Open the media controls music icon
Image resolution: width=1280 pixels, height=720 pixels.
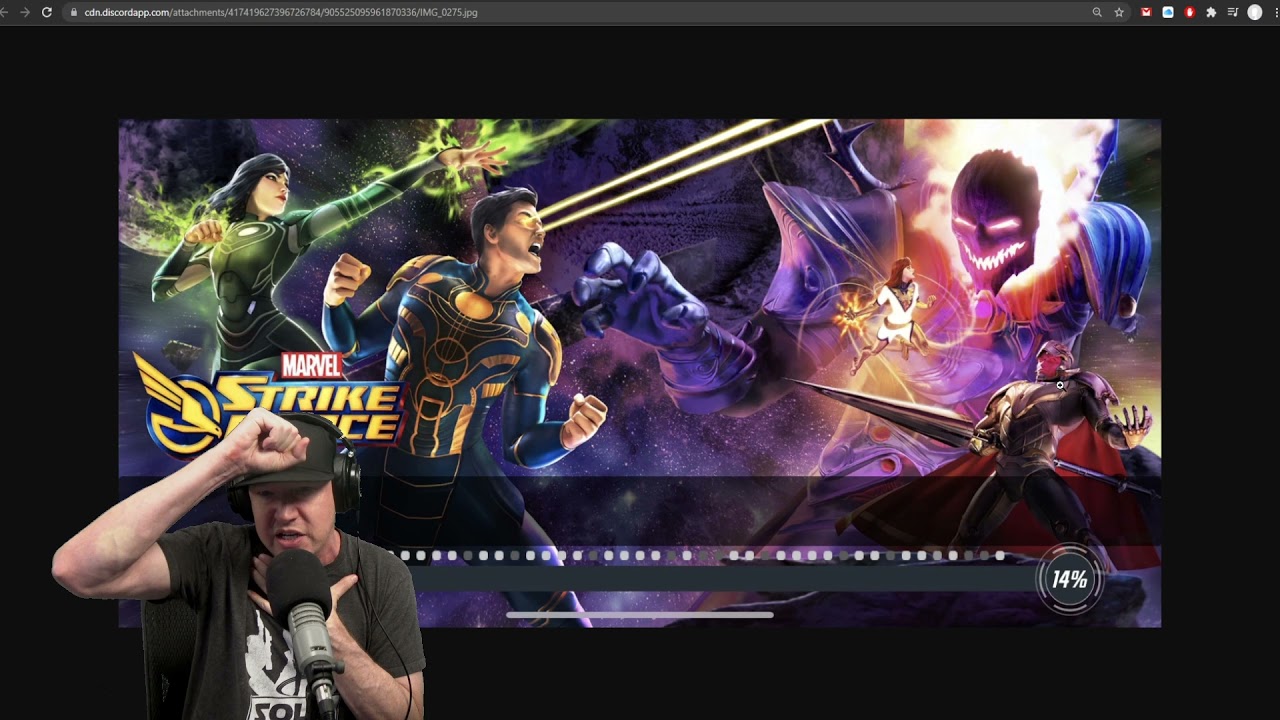pos(1232,12)
